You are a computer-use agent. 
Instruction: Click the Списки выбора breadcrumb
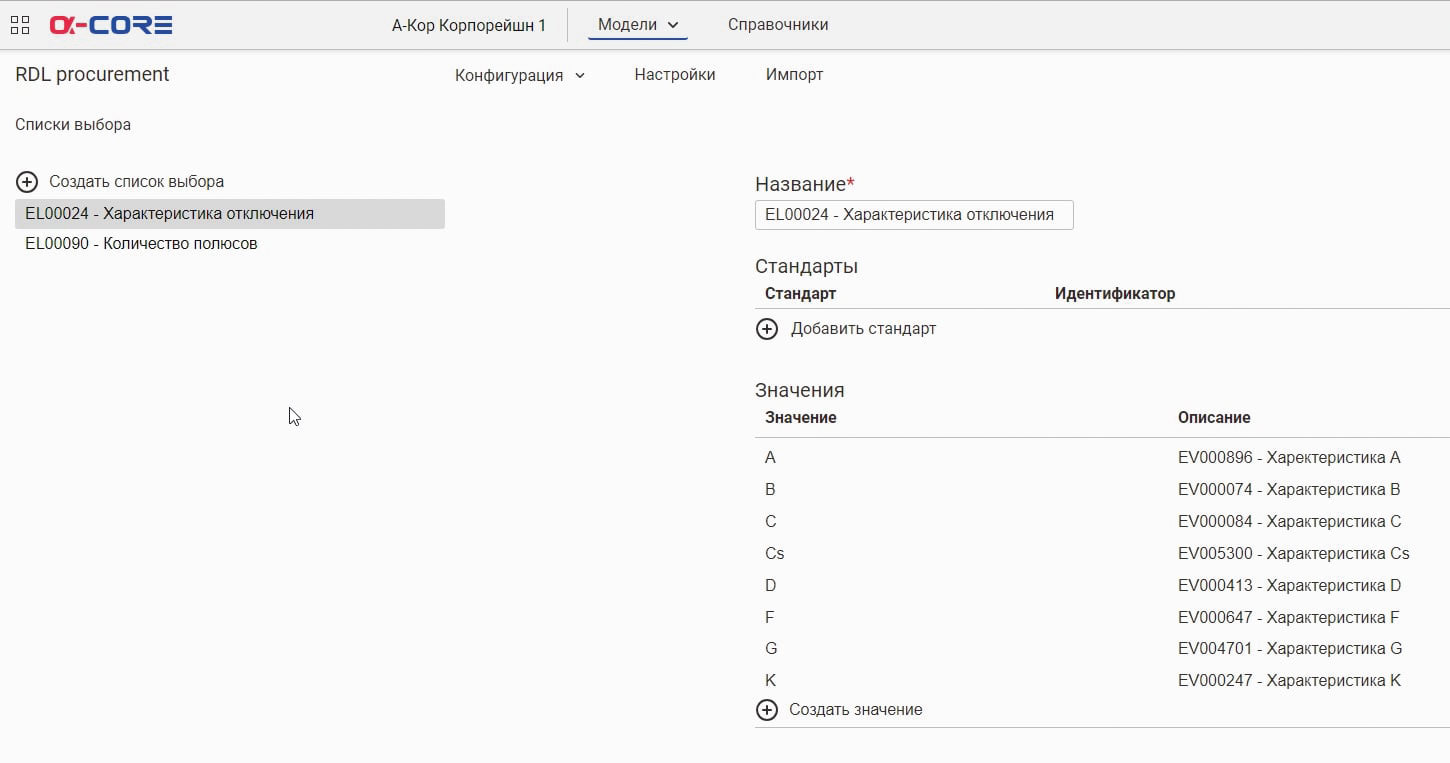click(73, 125)
